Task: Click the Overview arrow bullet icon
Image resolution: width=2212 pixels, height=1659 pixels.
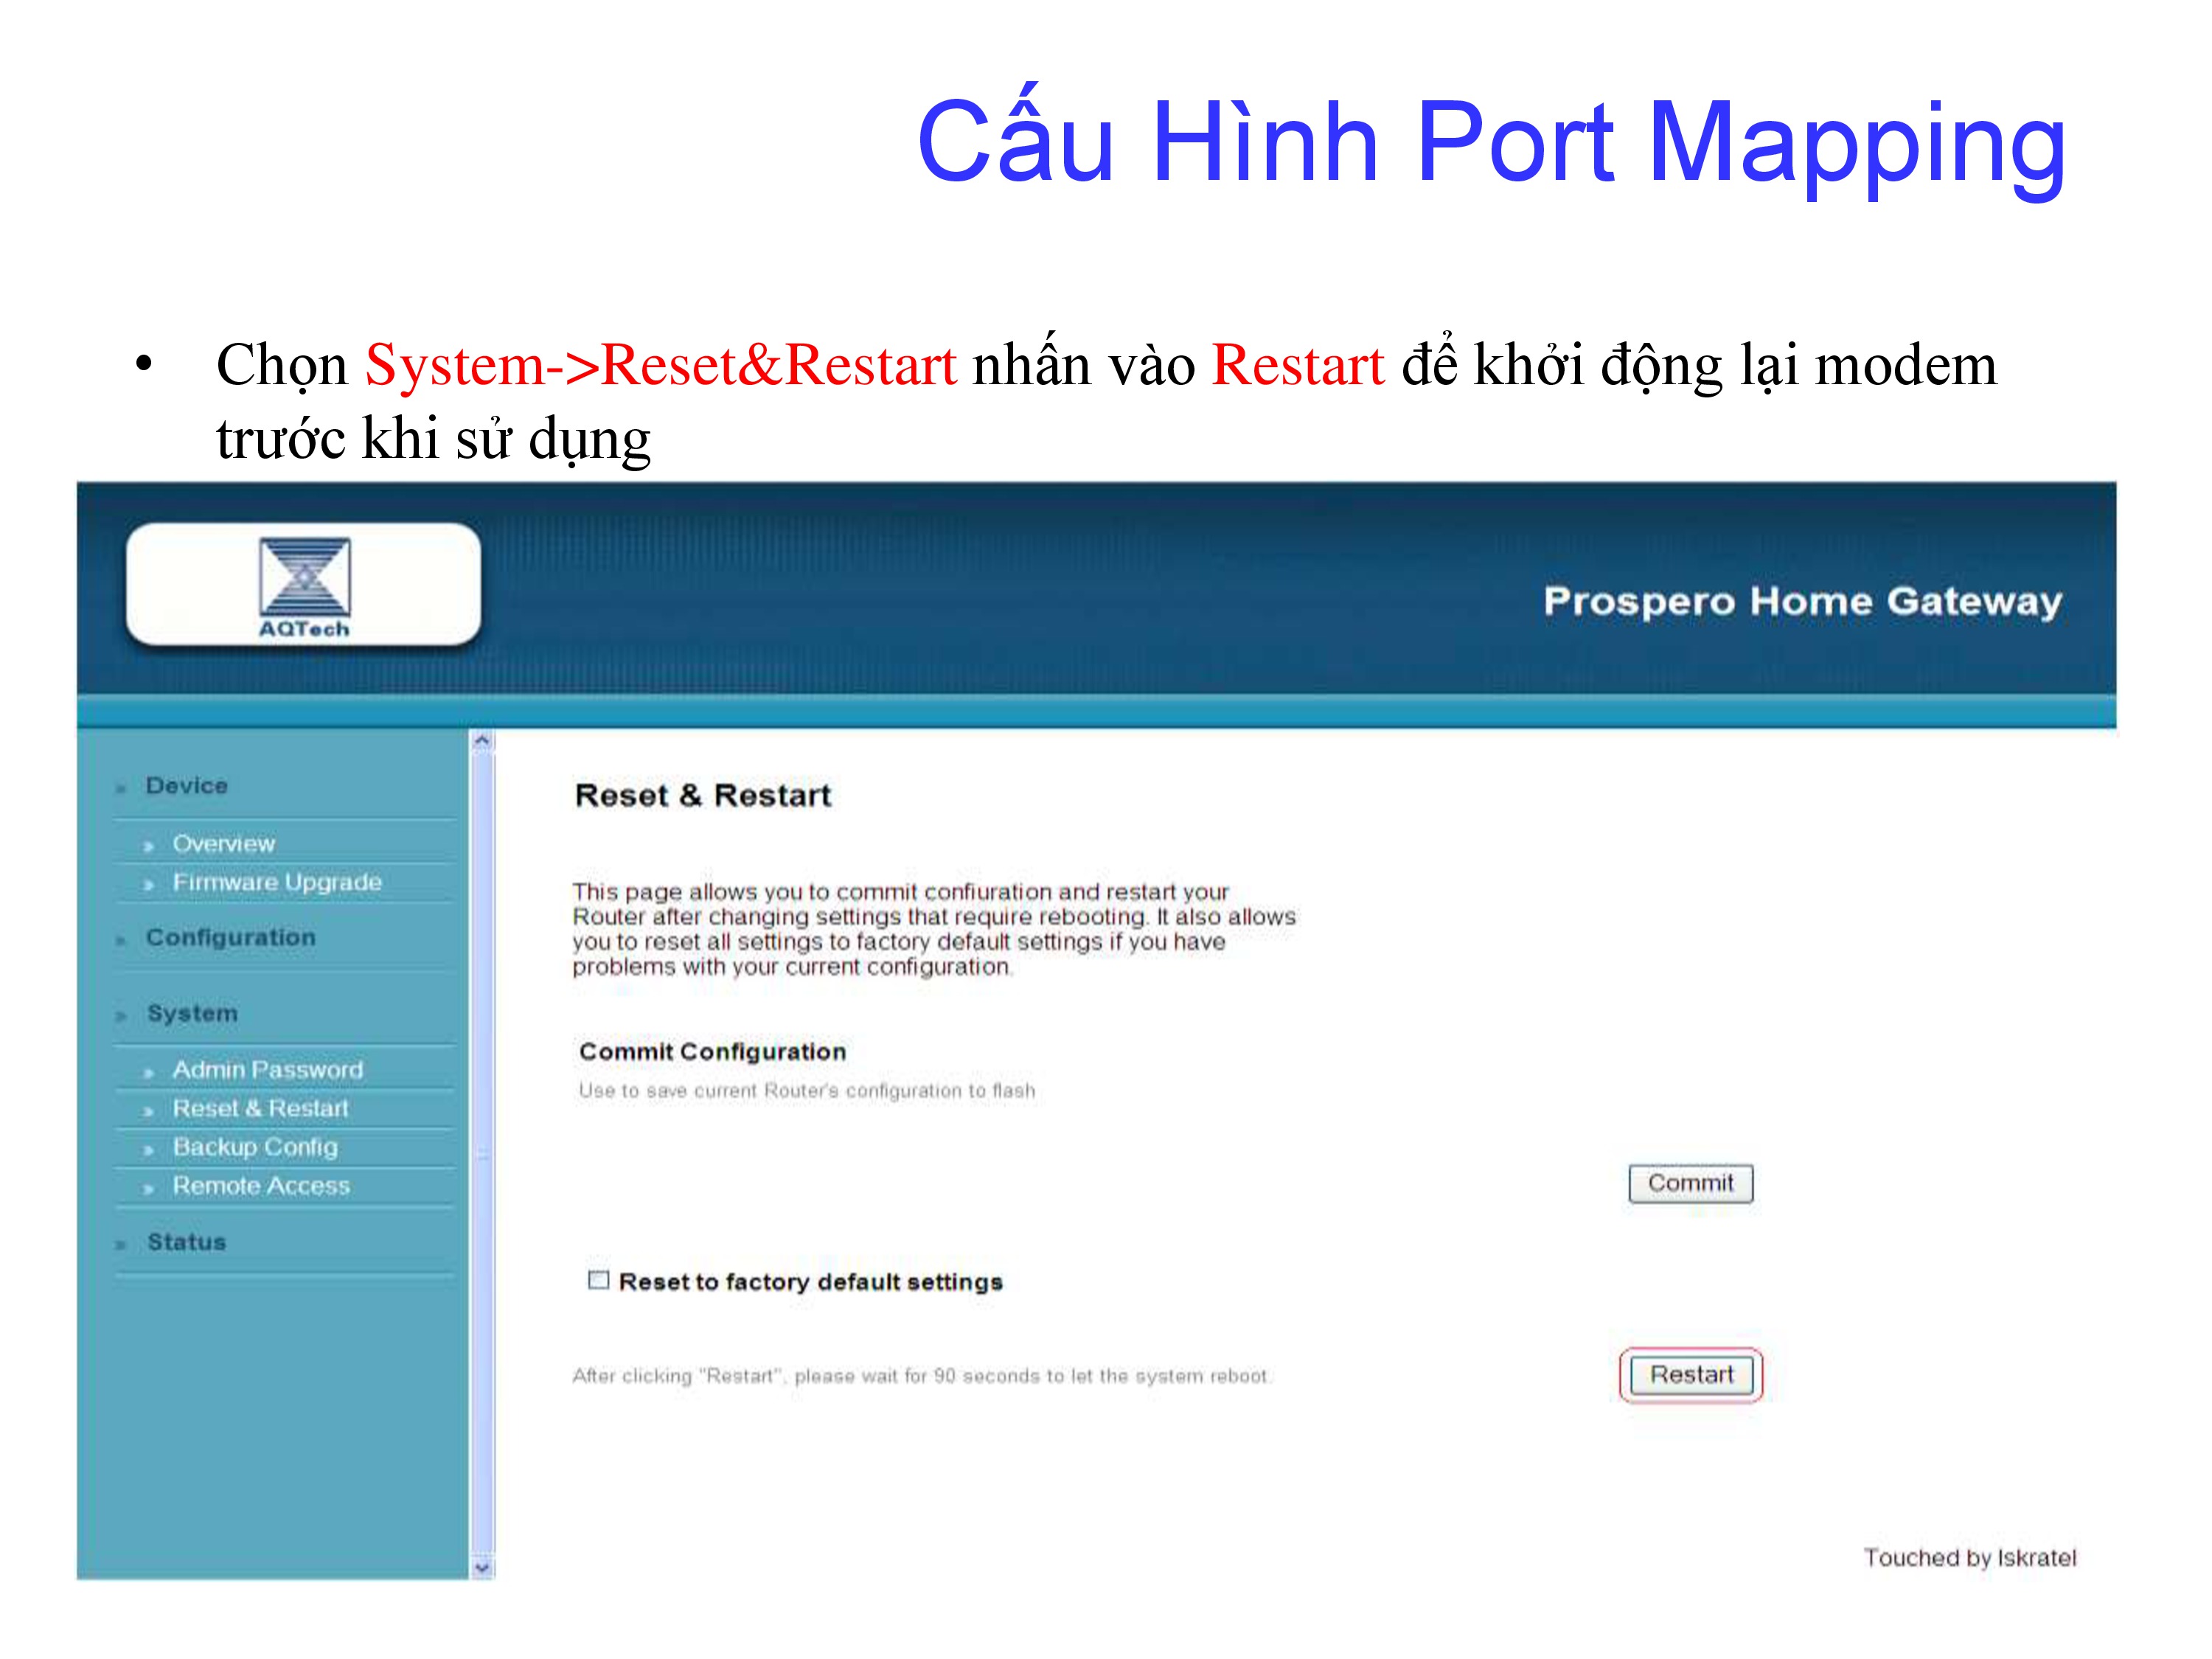Action: (x=148, y=846)
